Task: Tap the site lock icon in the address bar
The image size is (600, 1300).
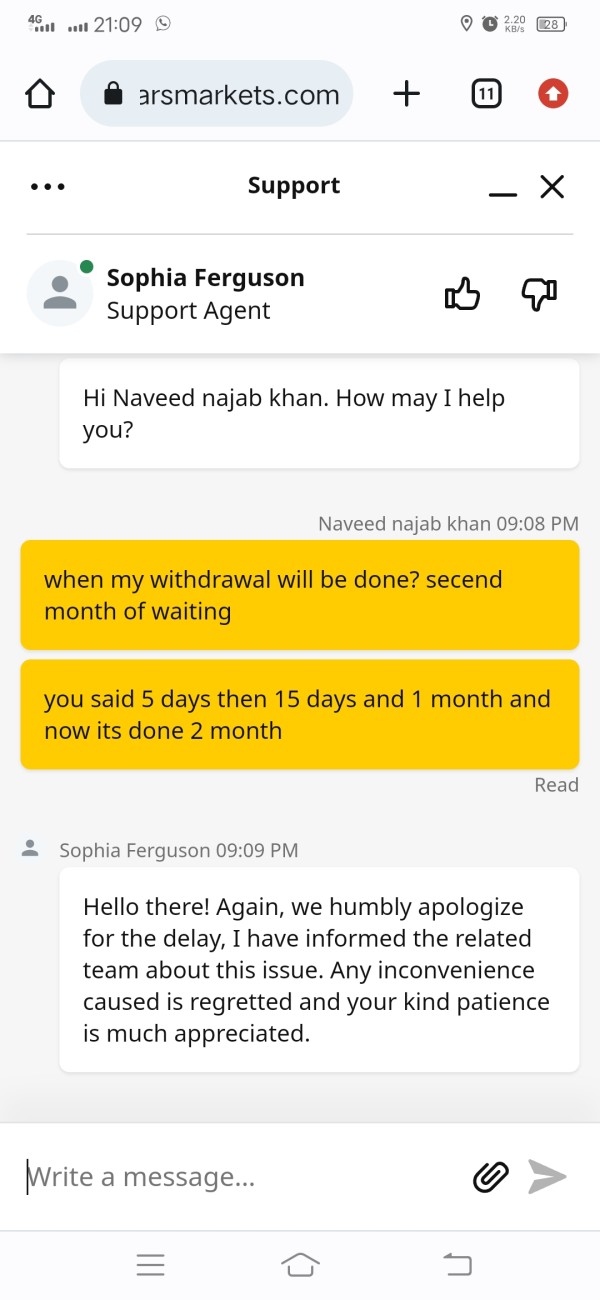Action: [113, 95]
